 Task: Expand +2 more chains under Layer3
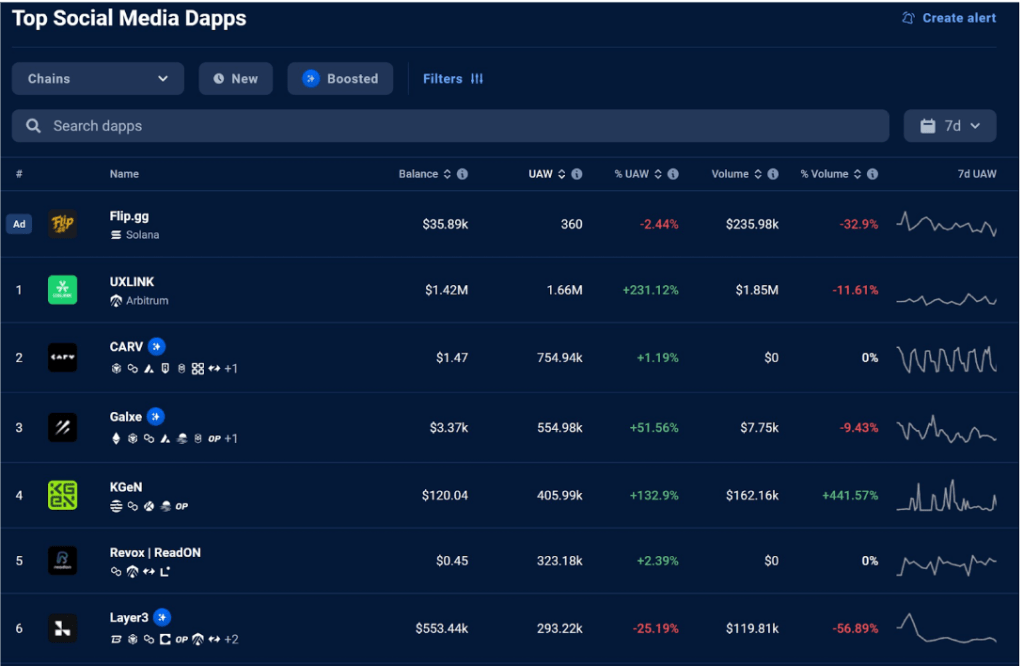(x=232, y=640)
